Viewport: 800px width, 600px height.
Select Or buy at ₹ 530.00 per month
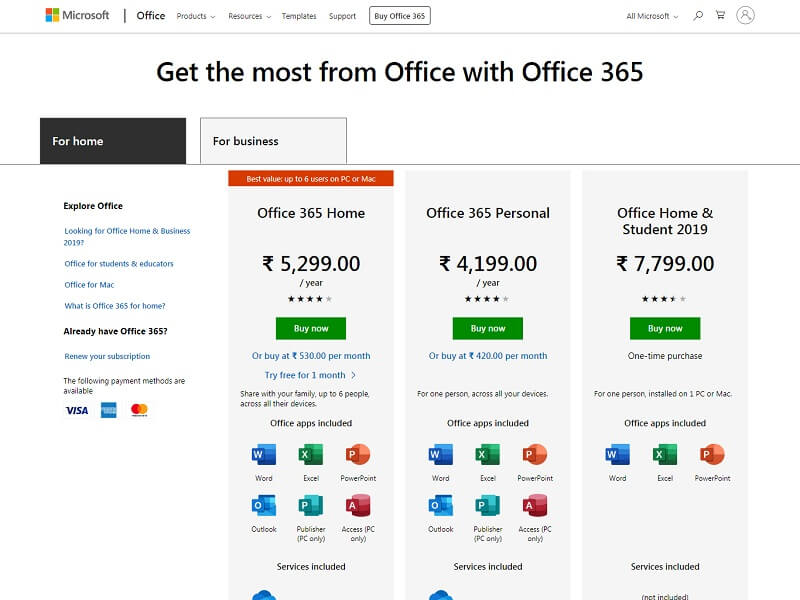click(311, 356)
